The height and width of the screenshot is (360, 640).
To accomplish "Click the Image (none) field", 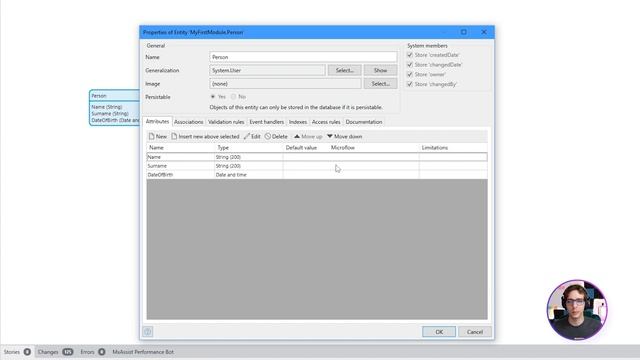I will pyautogui.click(x=285, y=84).
